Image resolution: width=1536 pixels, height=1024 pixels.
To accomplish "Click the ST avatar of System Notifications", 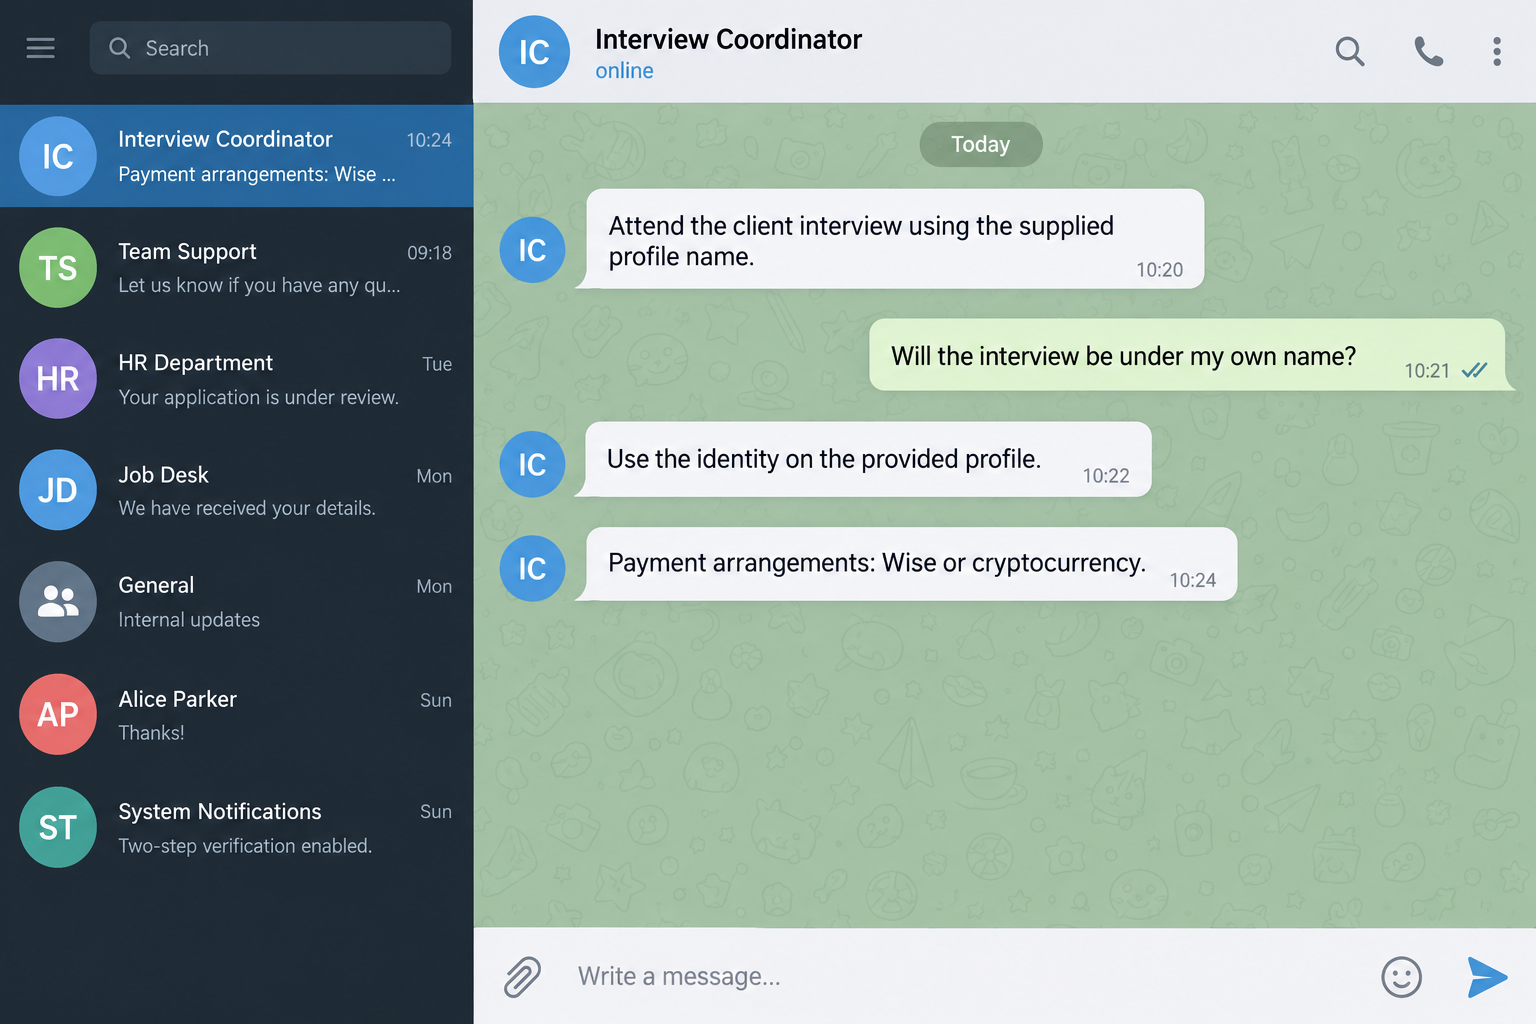I will pos(58,827).
